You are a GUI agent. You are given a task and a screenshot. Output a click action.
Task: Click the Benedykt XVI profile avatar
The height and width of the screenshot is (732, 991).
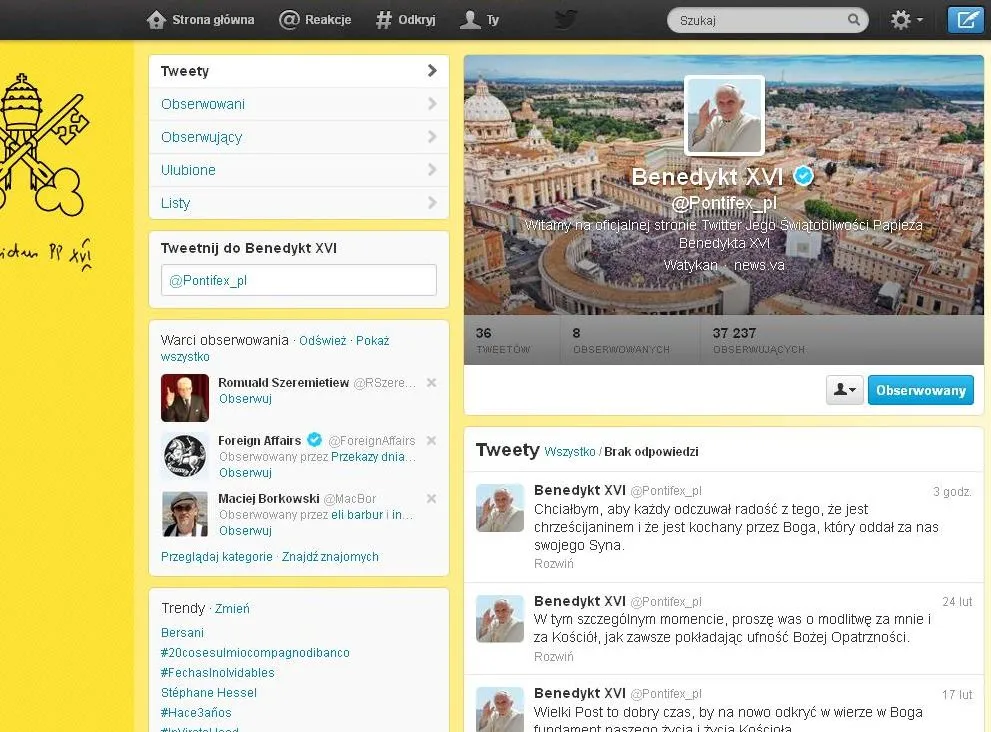pos(724,116)
